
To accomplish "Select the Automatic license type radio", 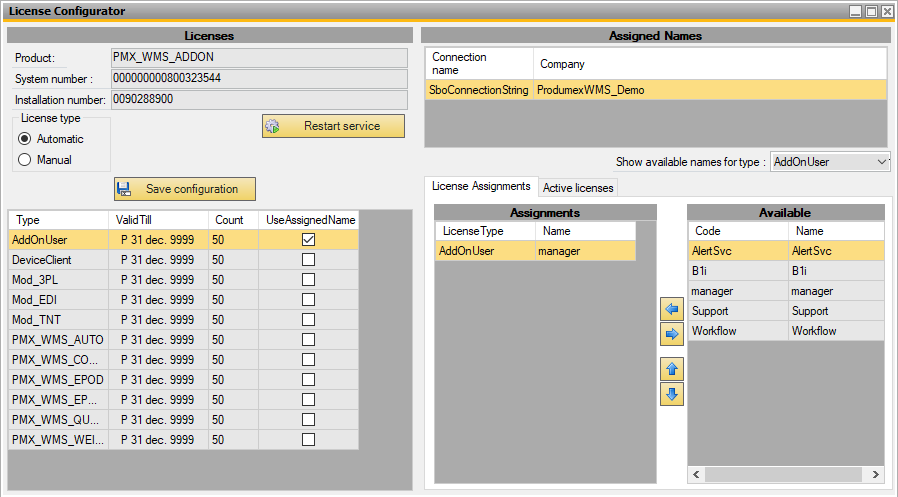I will pos(26,139).
